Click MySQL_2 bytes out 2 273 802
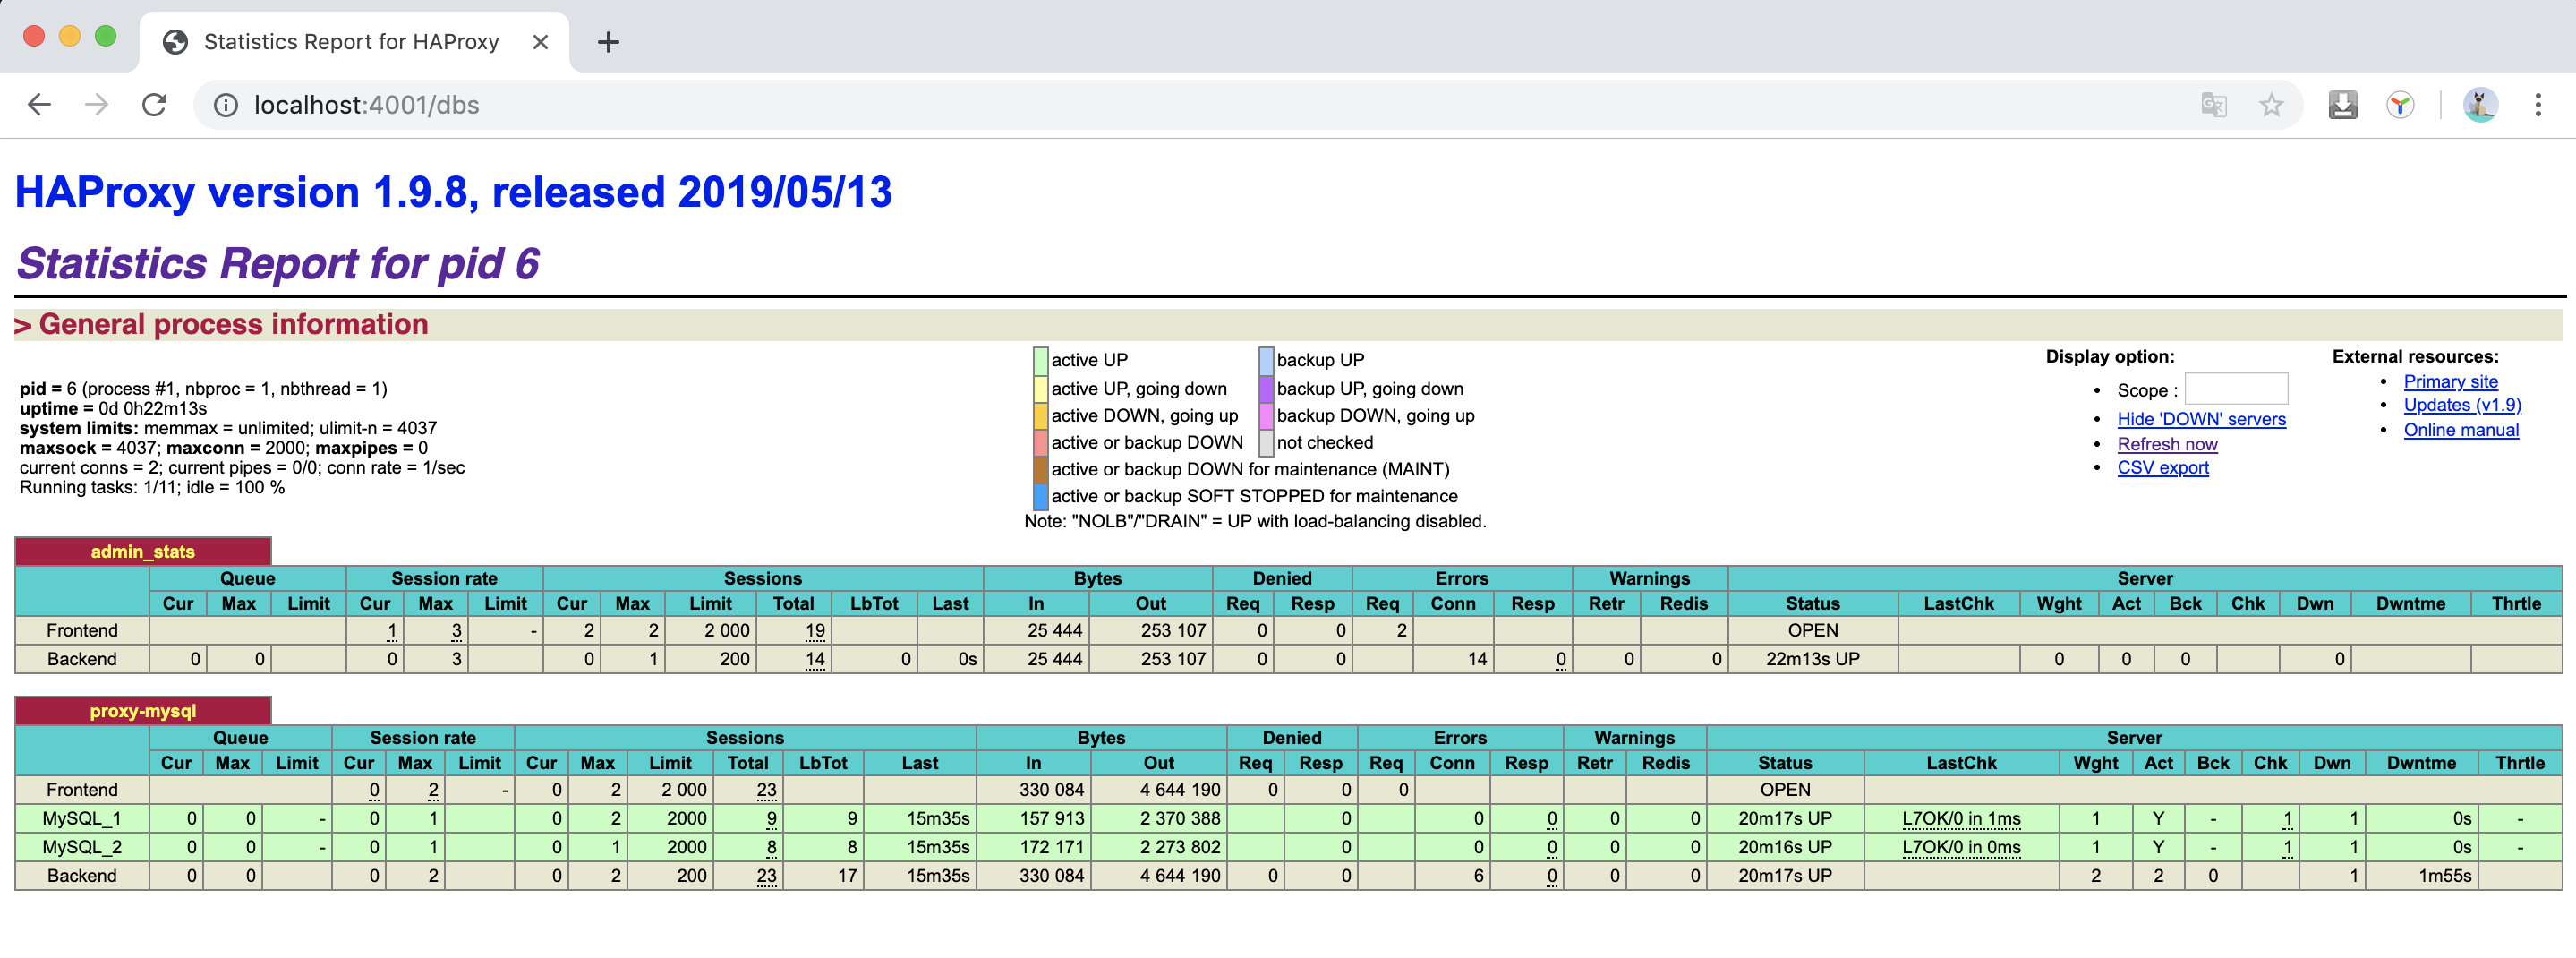Screen dimensions: 2576x958 [x=1180, y=847]
